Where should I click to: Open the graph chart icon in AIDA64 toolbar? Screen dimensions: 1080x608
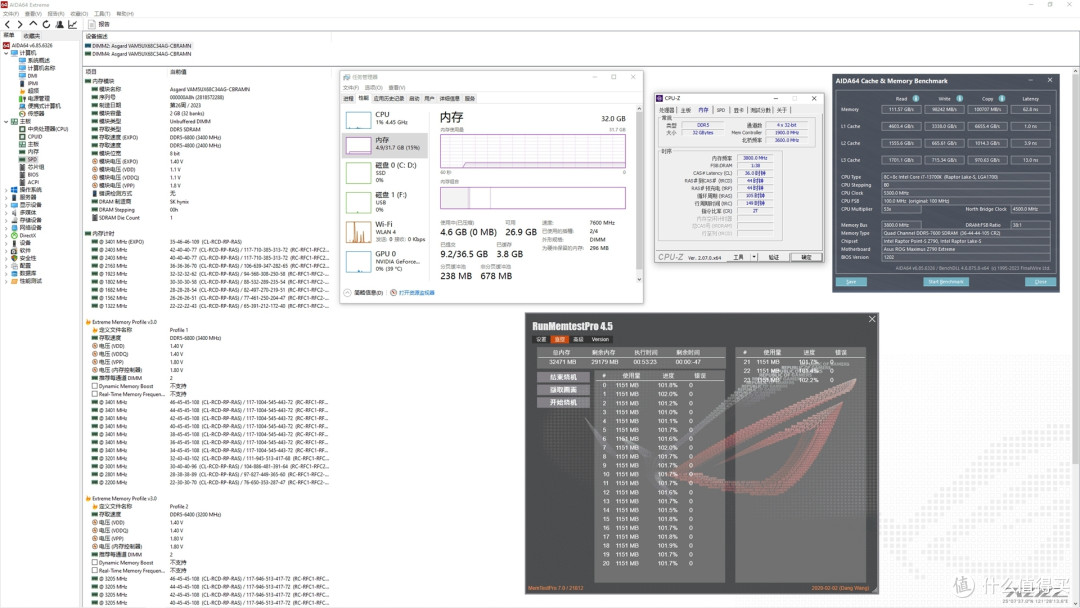(72, 24)
